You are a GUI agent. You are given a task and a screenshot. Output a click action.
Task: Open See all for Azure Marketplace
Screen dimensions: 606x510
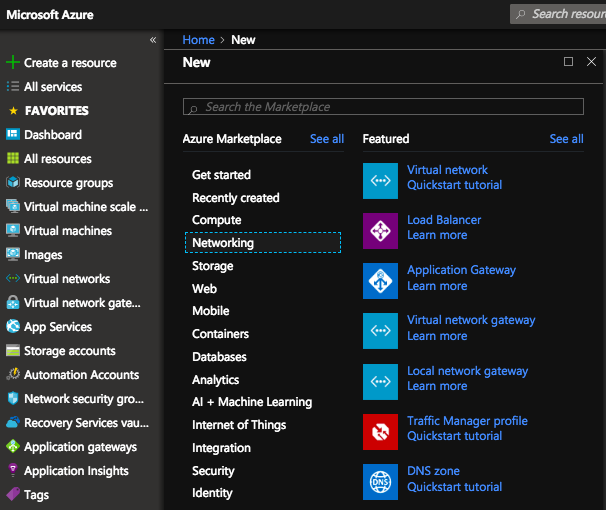327,139
